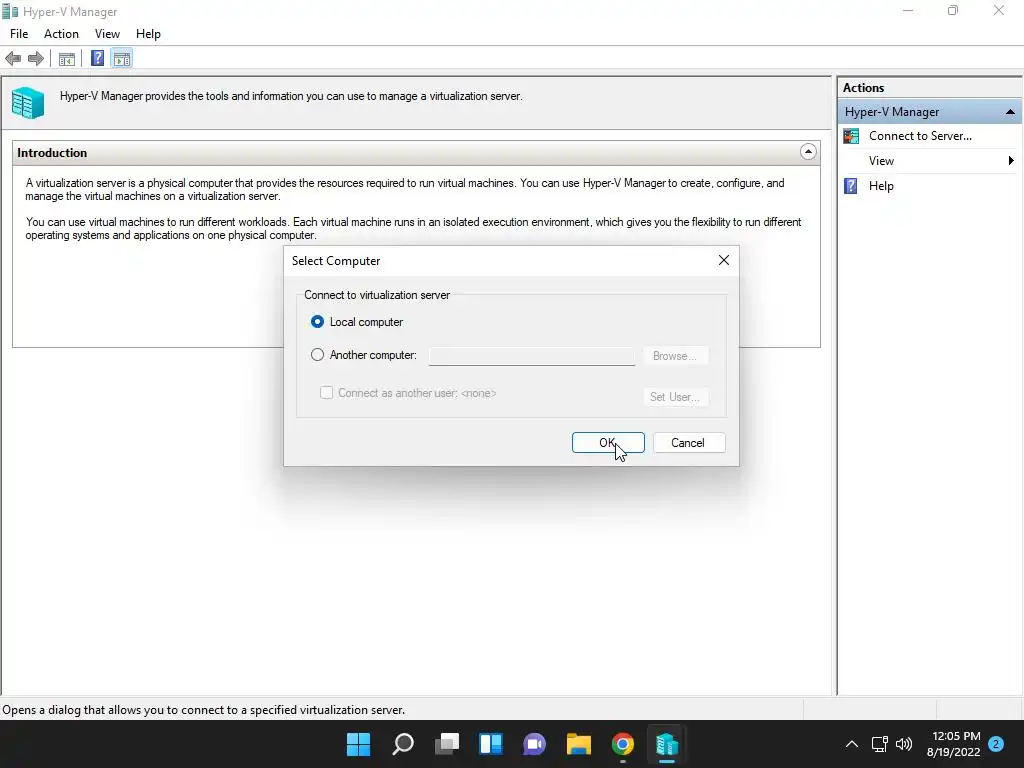Click the Browse... button
Screen dimensions: 1024x768
tap(675, 356)
